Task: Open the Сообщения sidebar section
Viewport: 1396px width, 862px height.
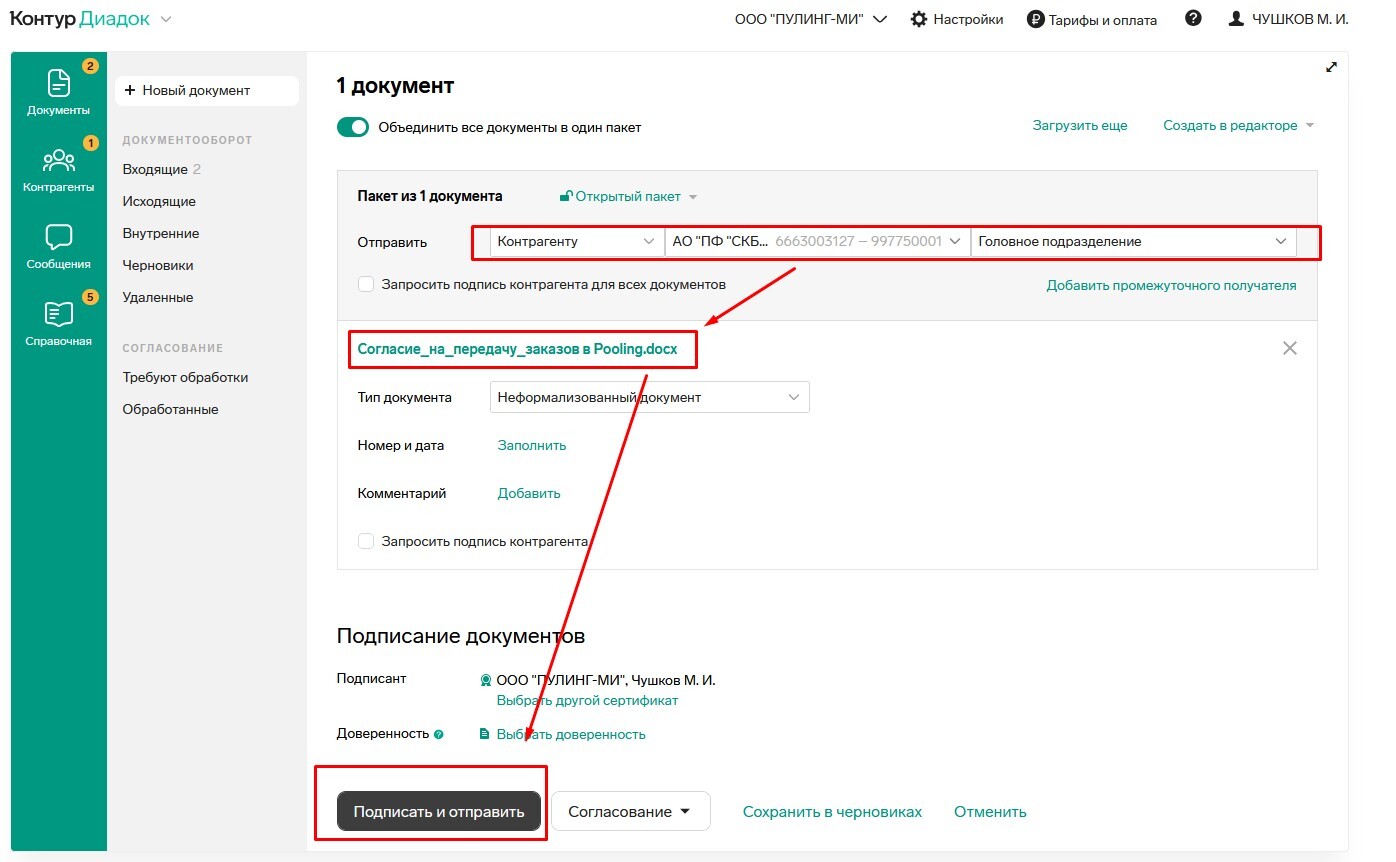Action: [x=58, y=247]
